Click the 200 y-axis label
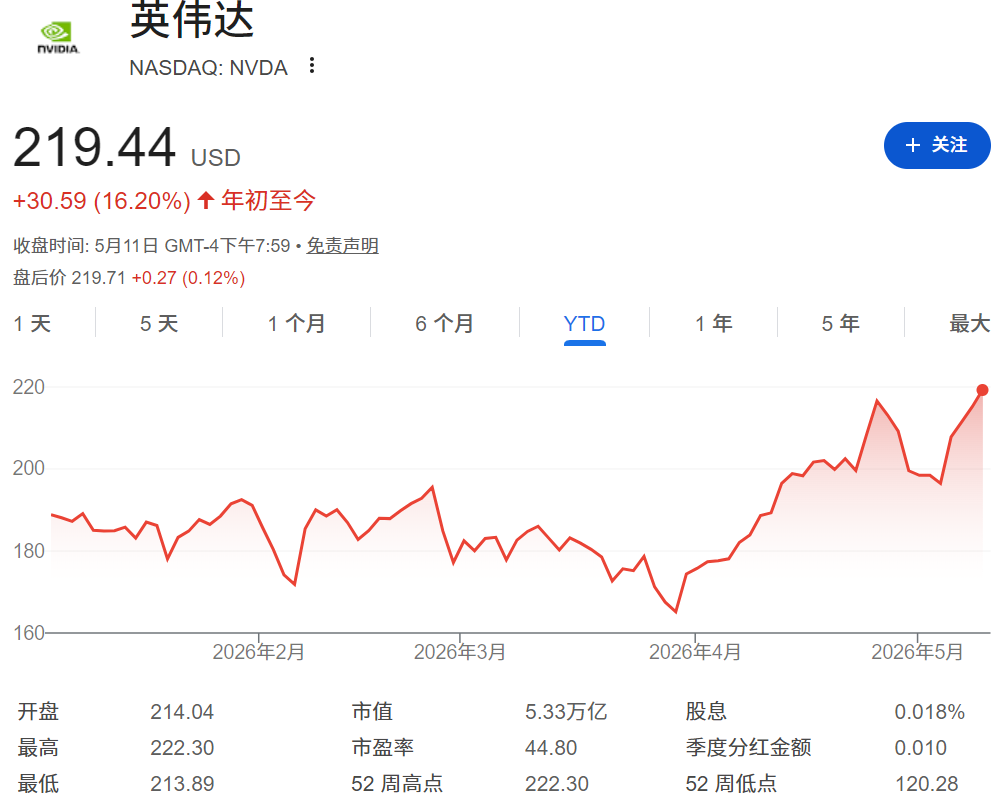Screen dimensions: 1003x795 [x=29, y=468]
